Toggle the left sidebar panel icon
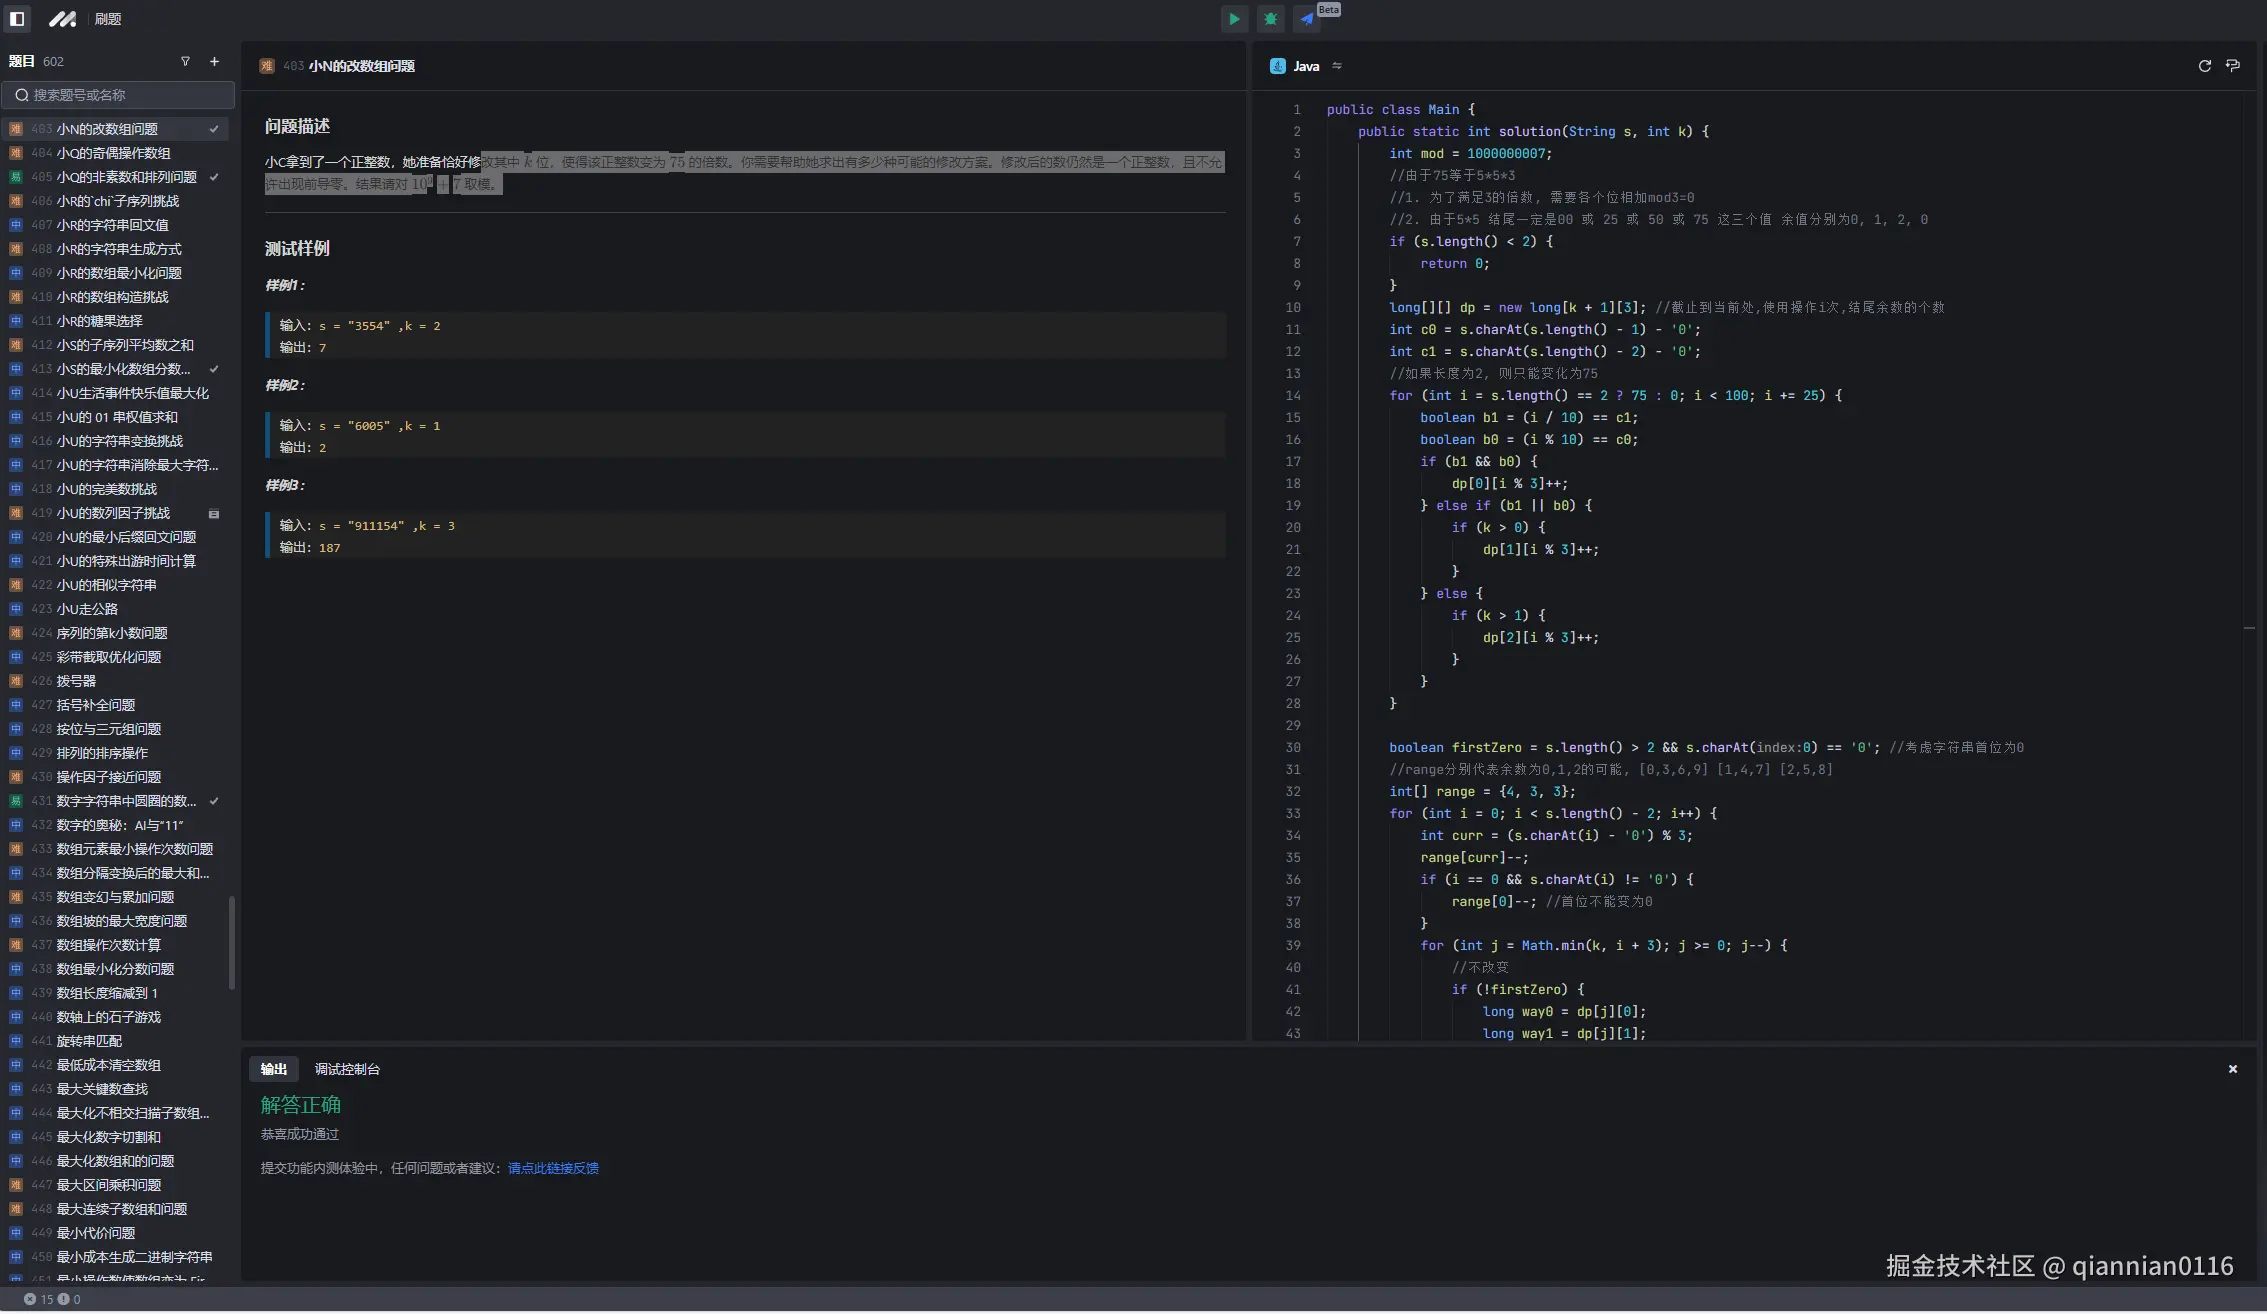This screenshot has height=1314, width=2267. coord(17,19)
